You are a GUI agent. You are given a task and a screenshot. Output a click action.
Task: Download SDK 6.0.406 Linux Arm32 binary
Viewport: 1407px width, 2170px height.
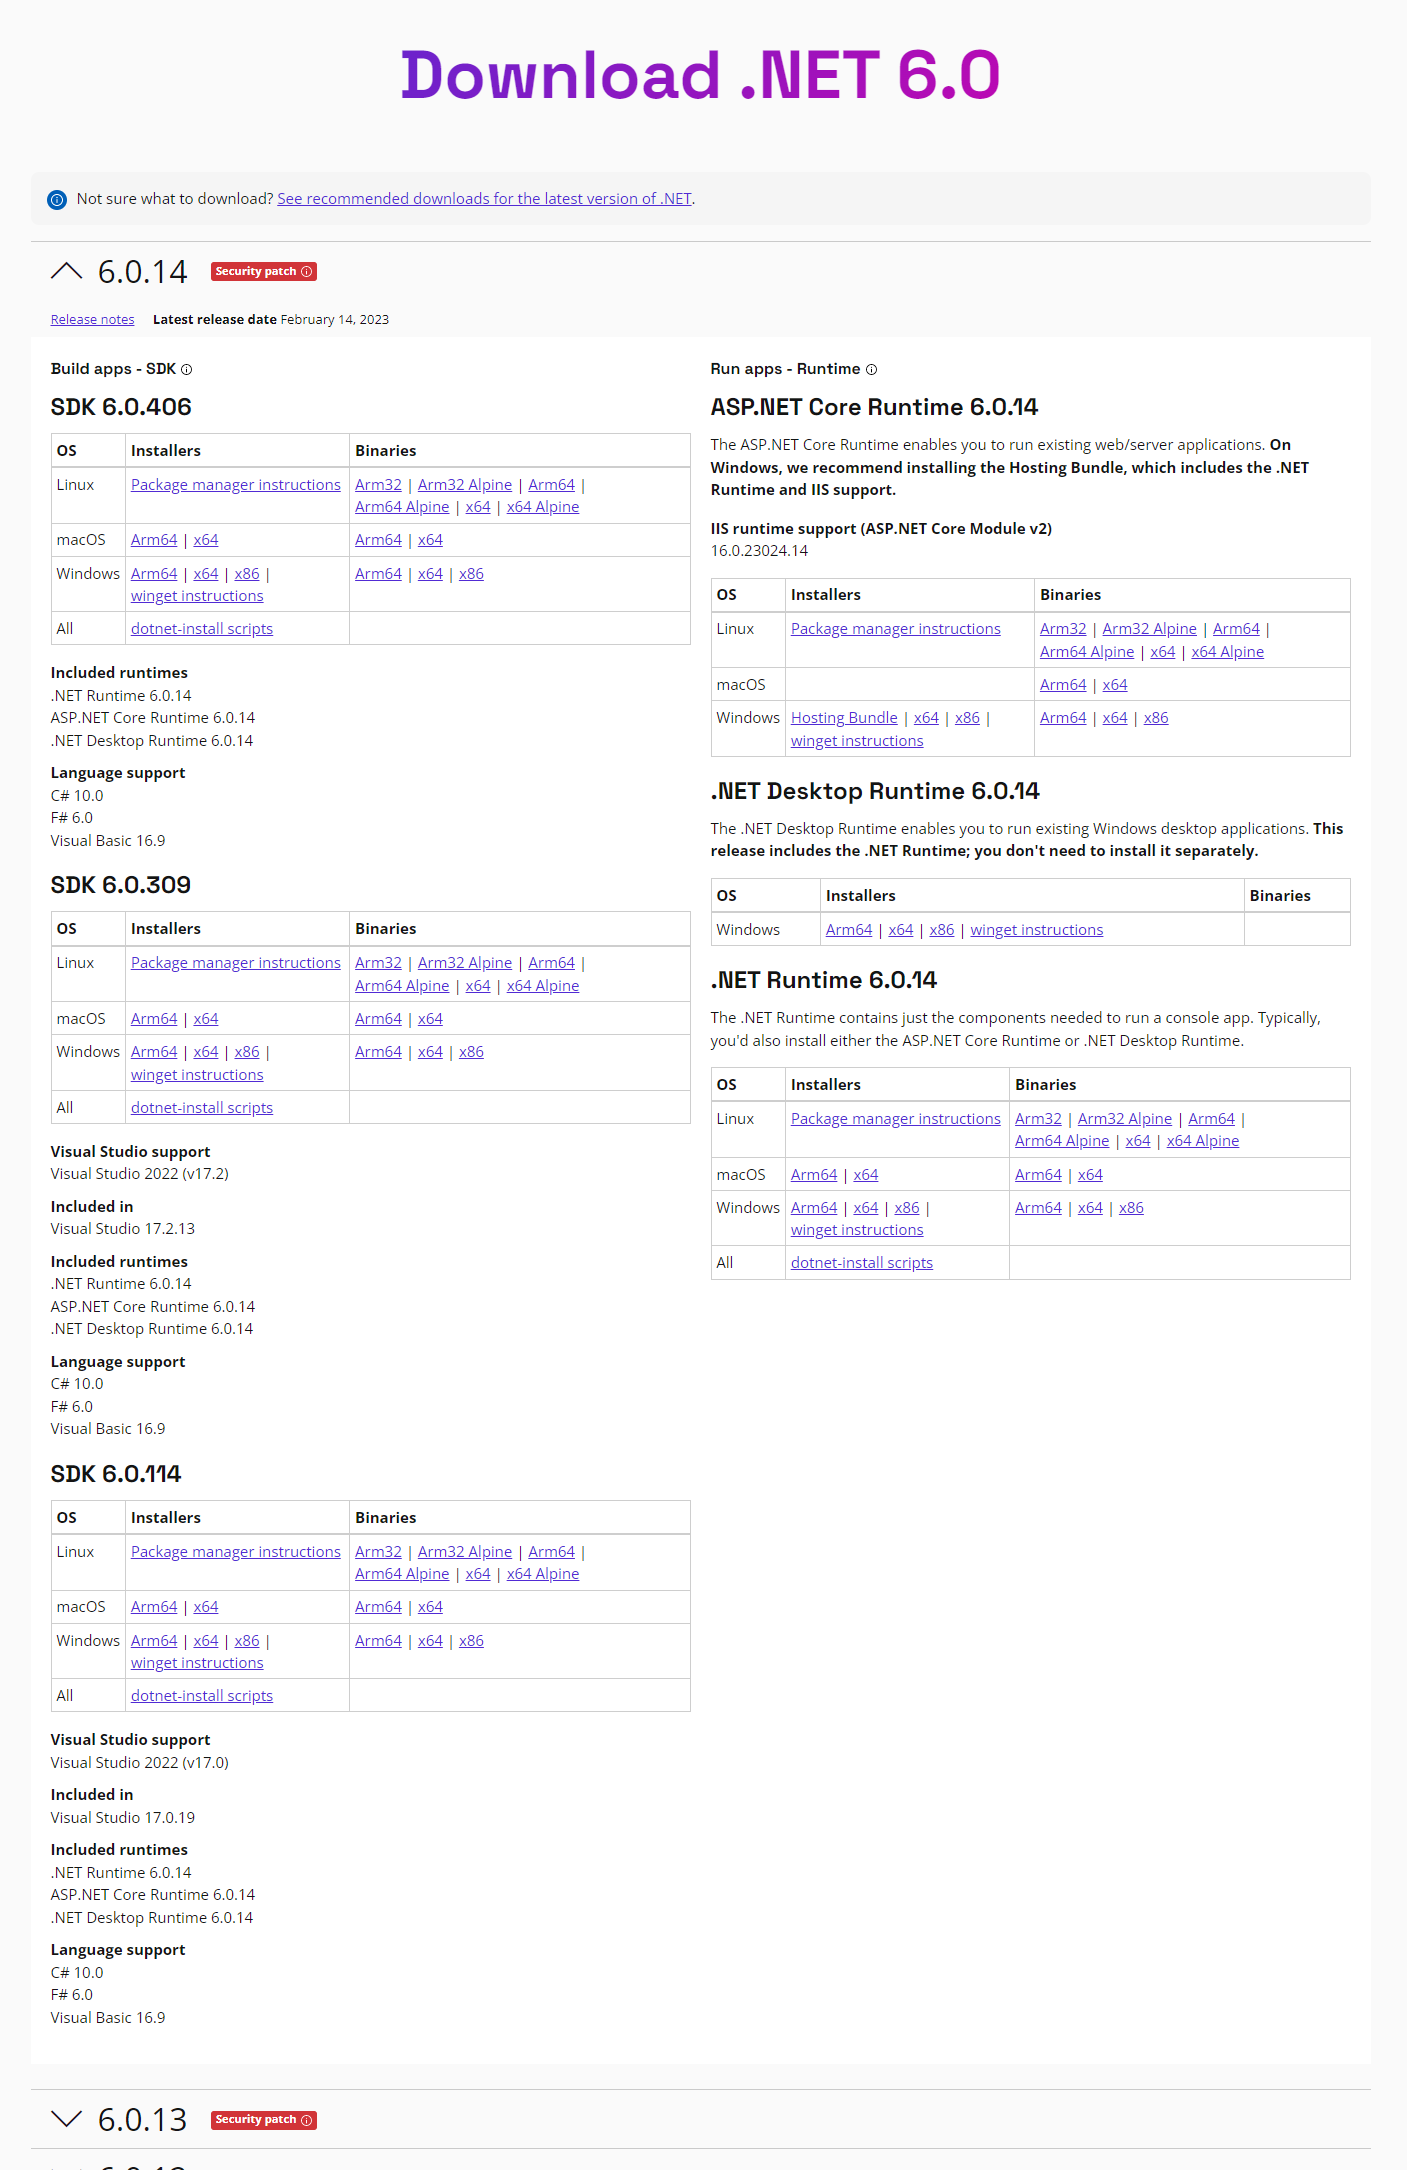(378, 484)
